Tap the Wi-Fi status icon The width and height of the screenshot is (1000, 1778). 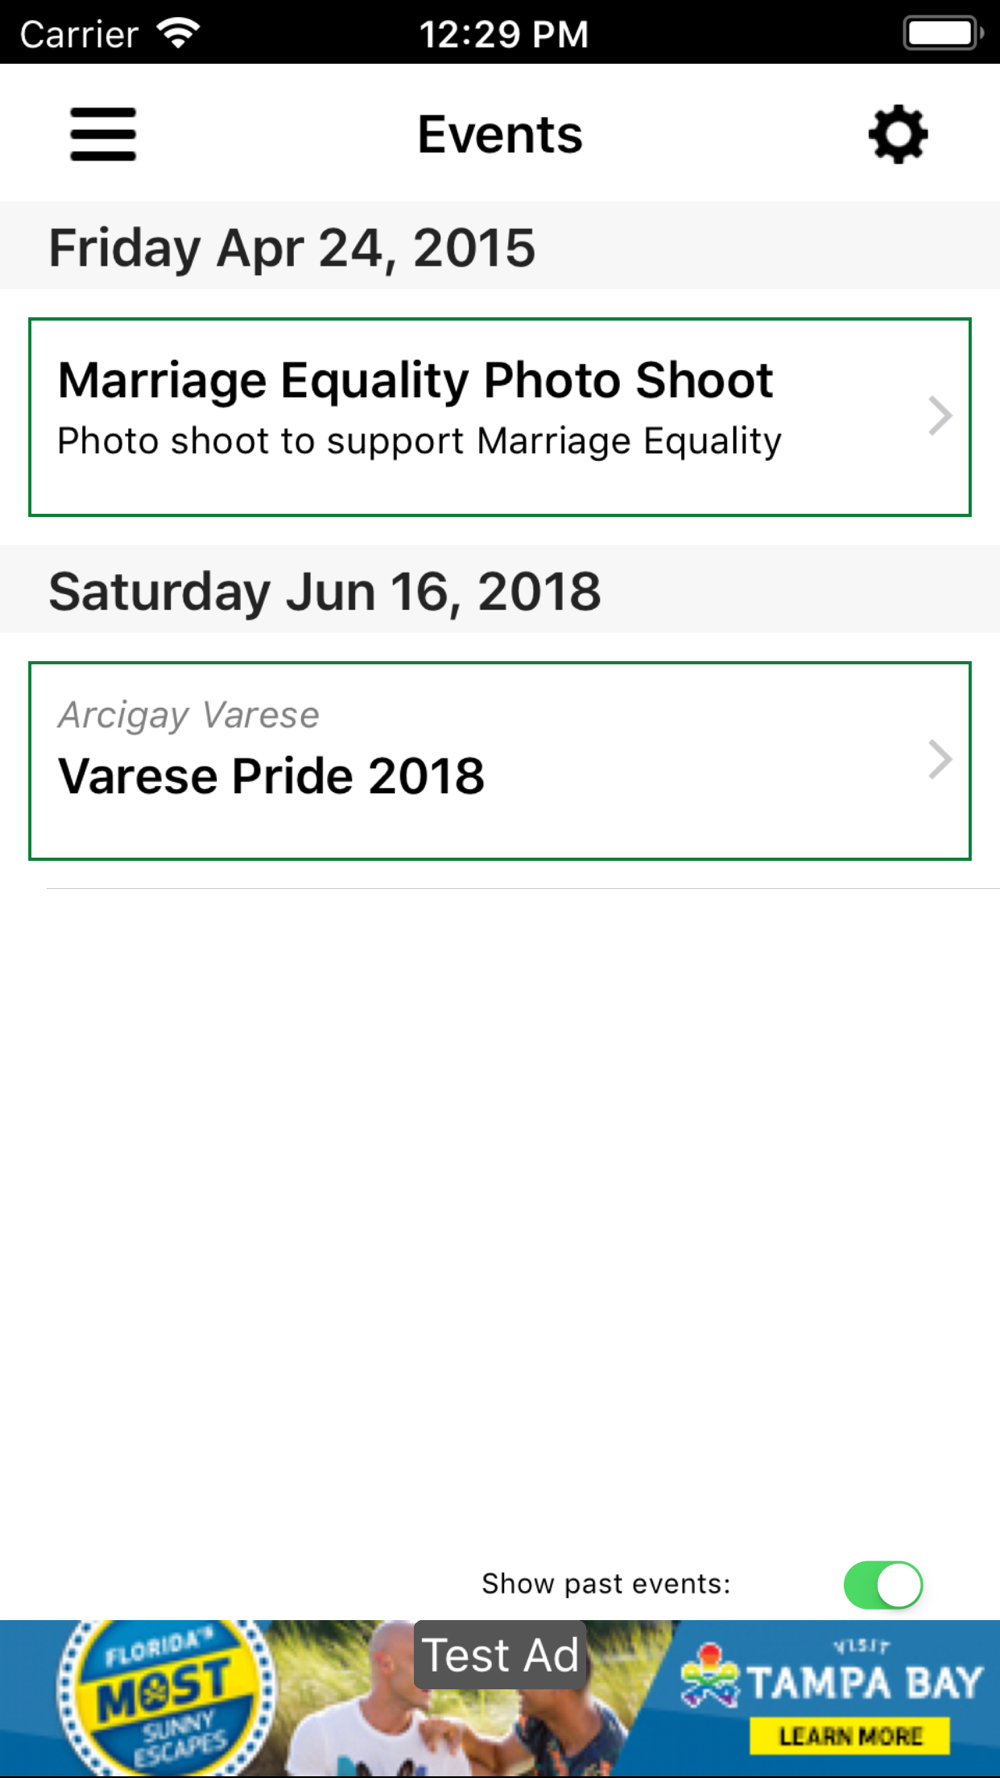pos(179,34)
